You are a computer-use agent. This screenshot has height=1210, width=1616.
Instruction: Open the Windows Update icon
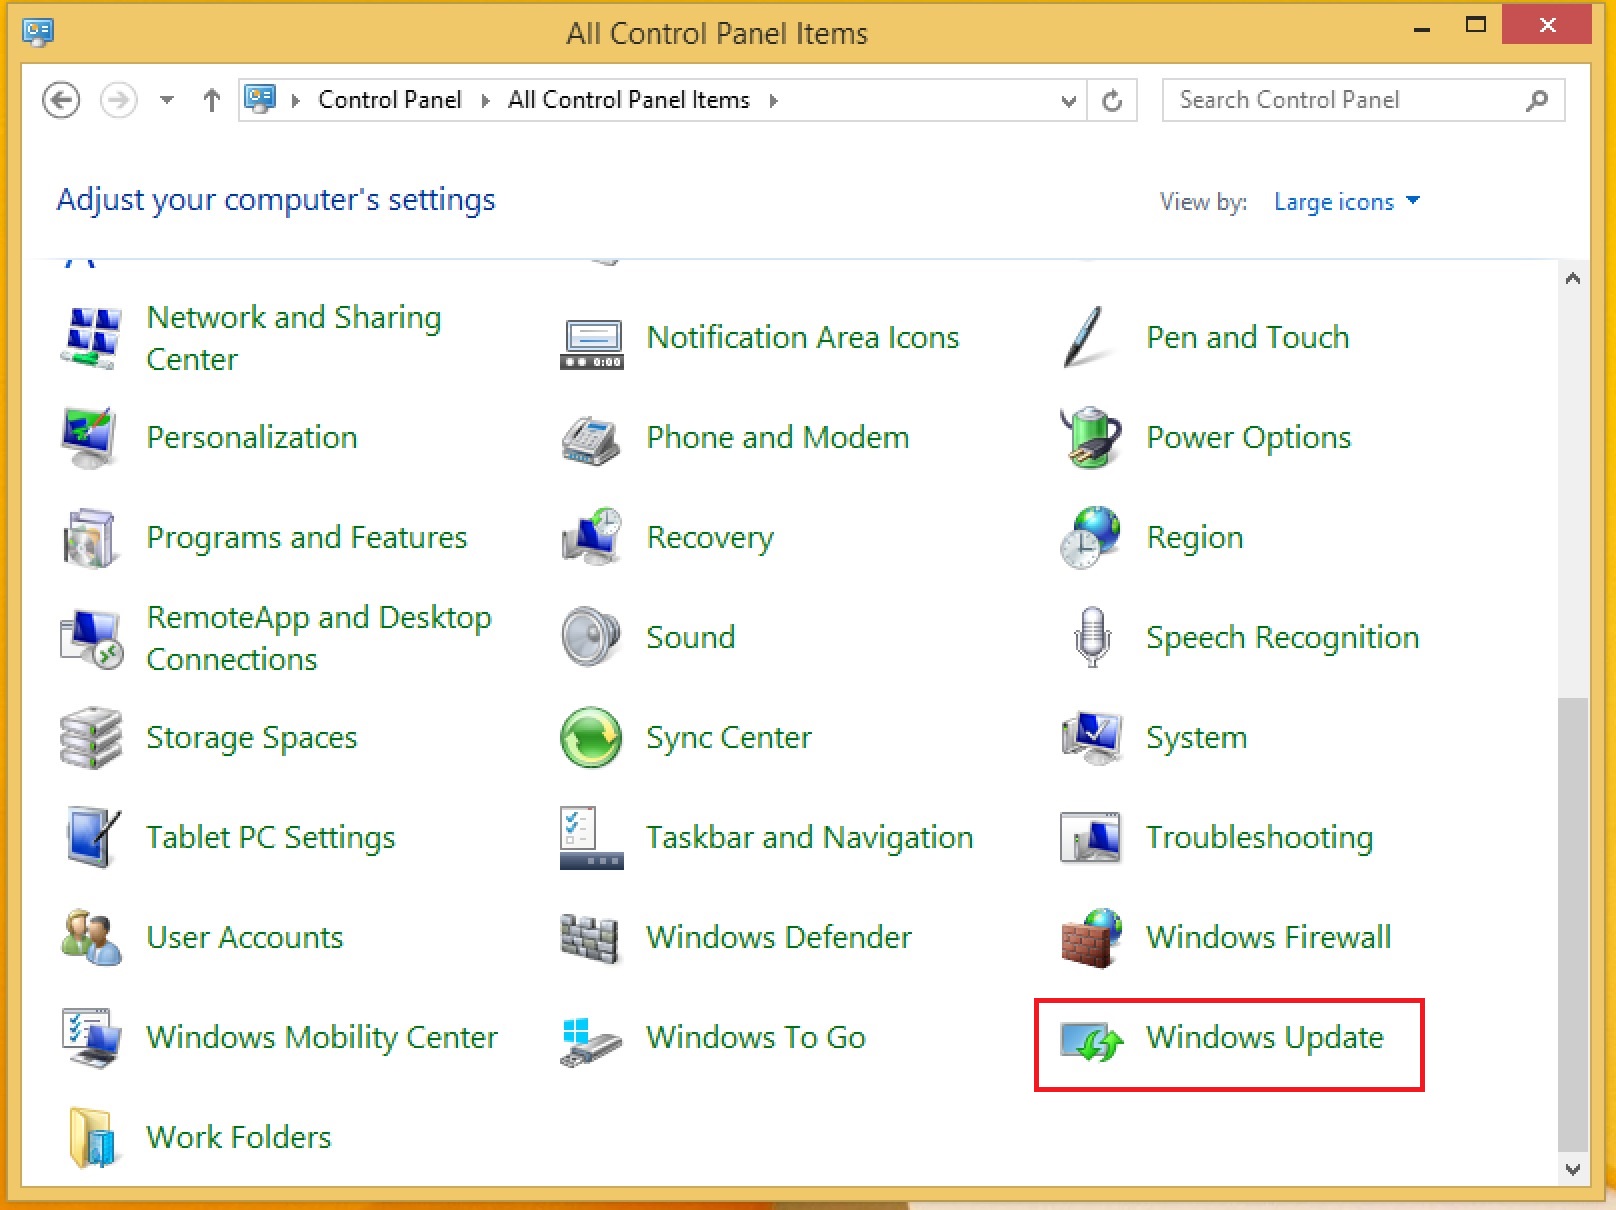click(x=1091, y=1040)
